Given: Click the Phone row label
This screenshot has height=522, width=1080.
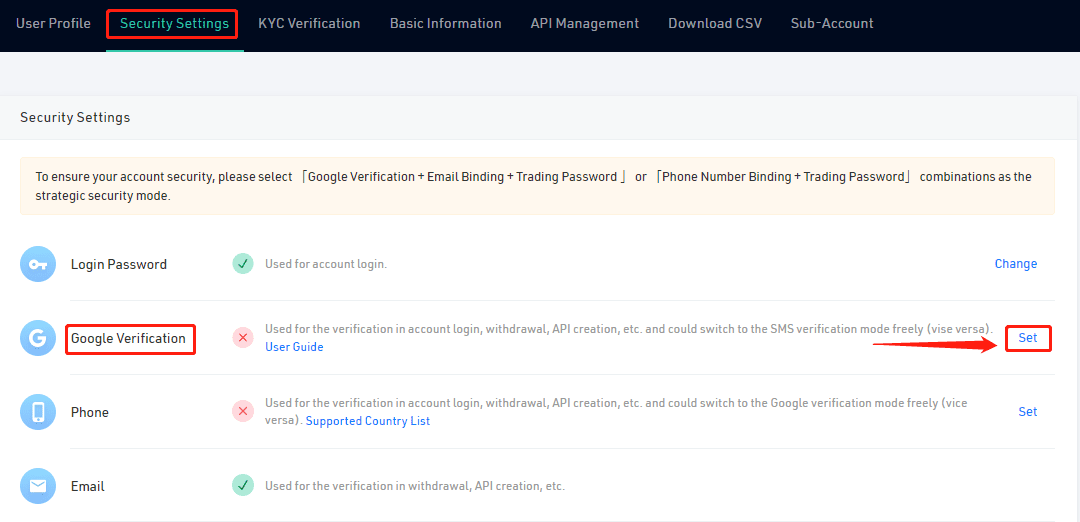Looking at the screenshot, I should click(90, 413).
